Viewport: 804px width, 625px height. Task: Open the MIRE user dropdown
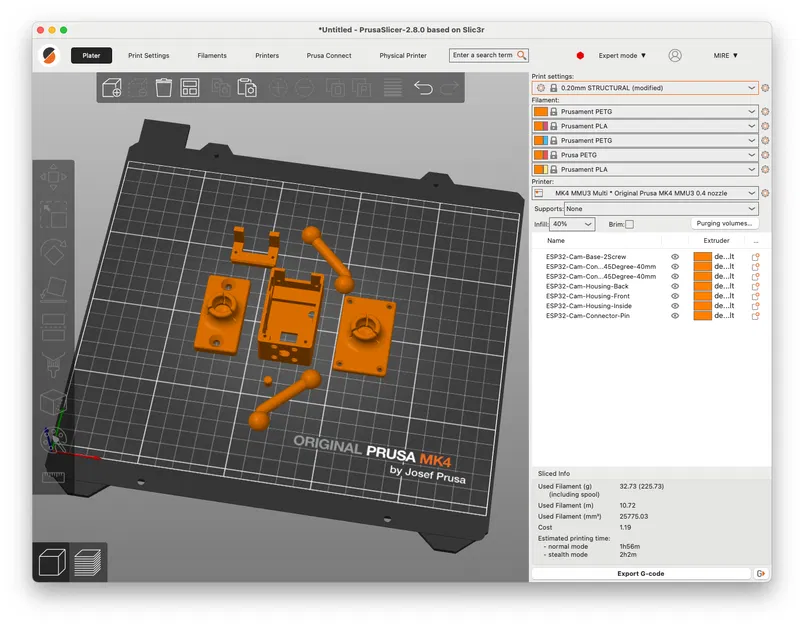[x=725, y=55]
